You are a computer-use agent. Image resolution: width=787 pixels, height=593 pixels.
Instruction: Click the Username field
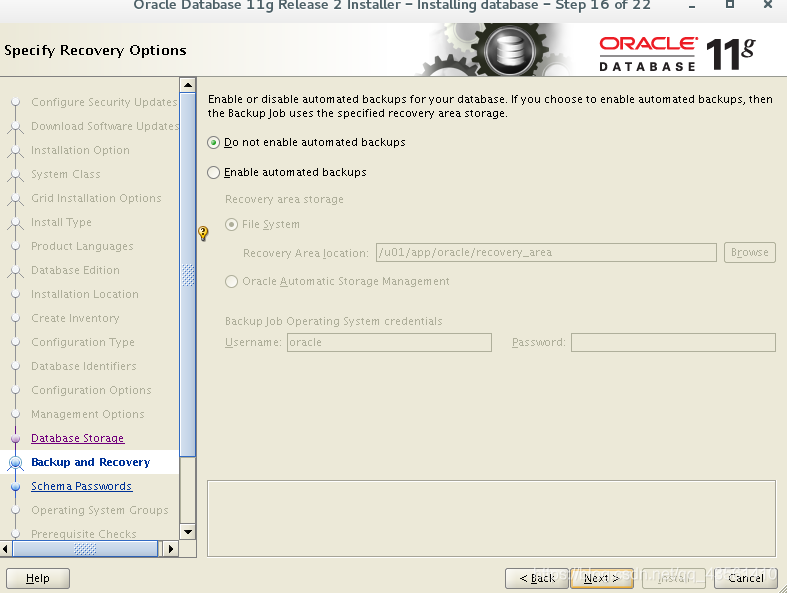tap(389, 342)
